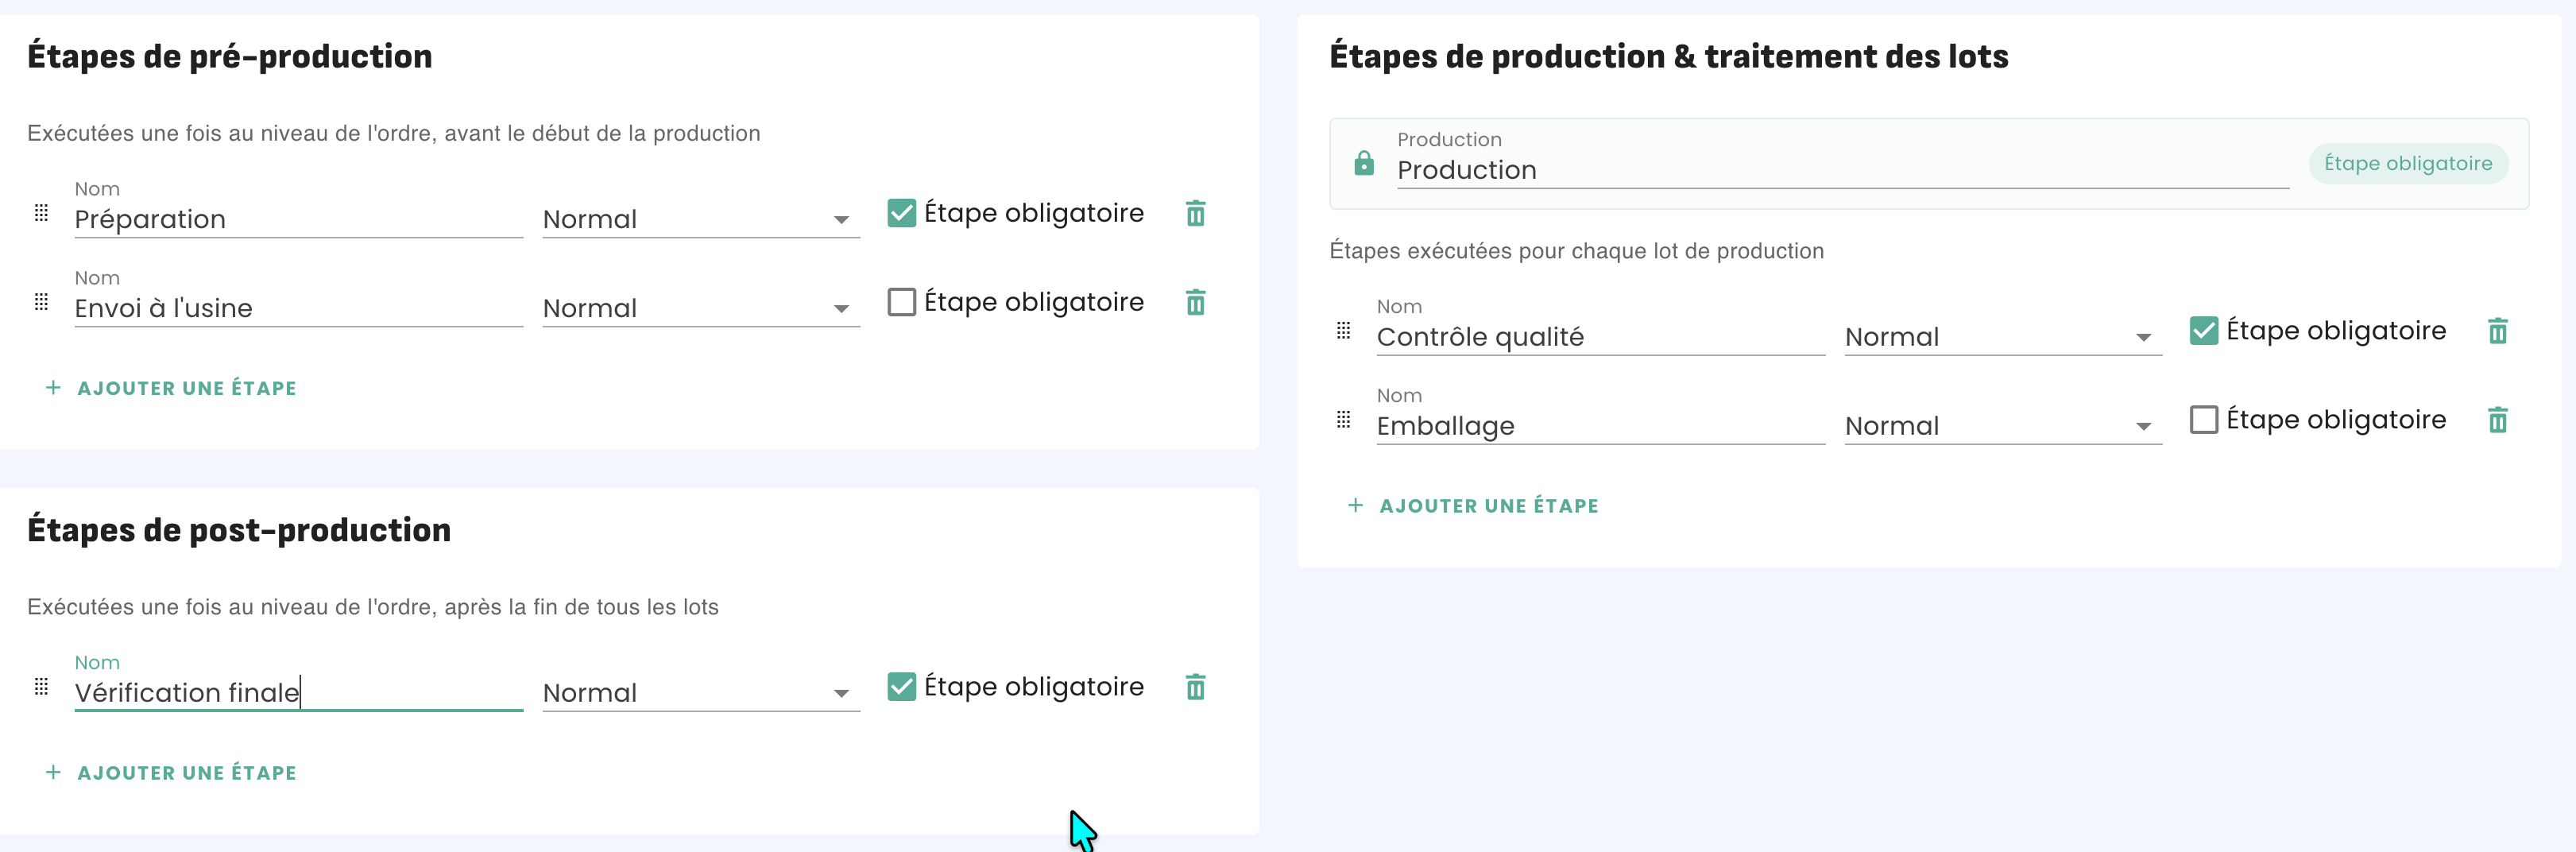Open type dropdown for Vérification finale
This screenshot has width=2576, height=852.
point(700,694)
